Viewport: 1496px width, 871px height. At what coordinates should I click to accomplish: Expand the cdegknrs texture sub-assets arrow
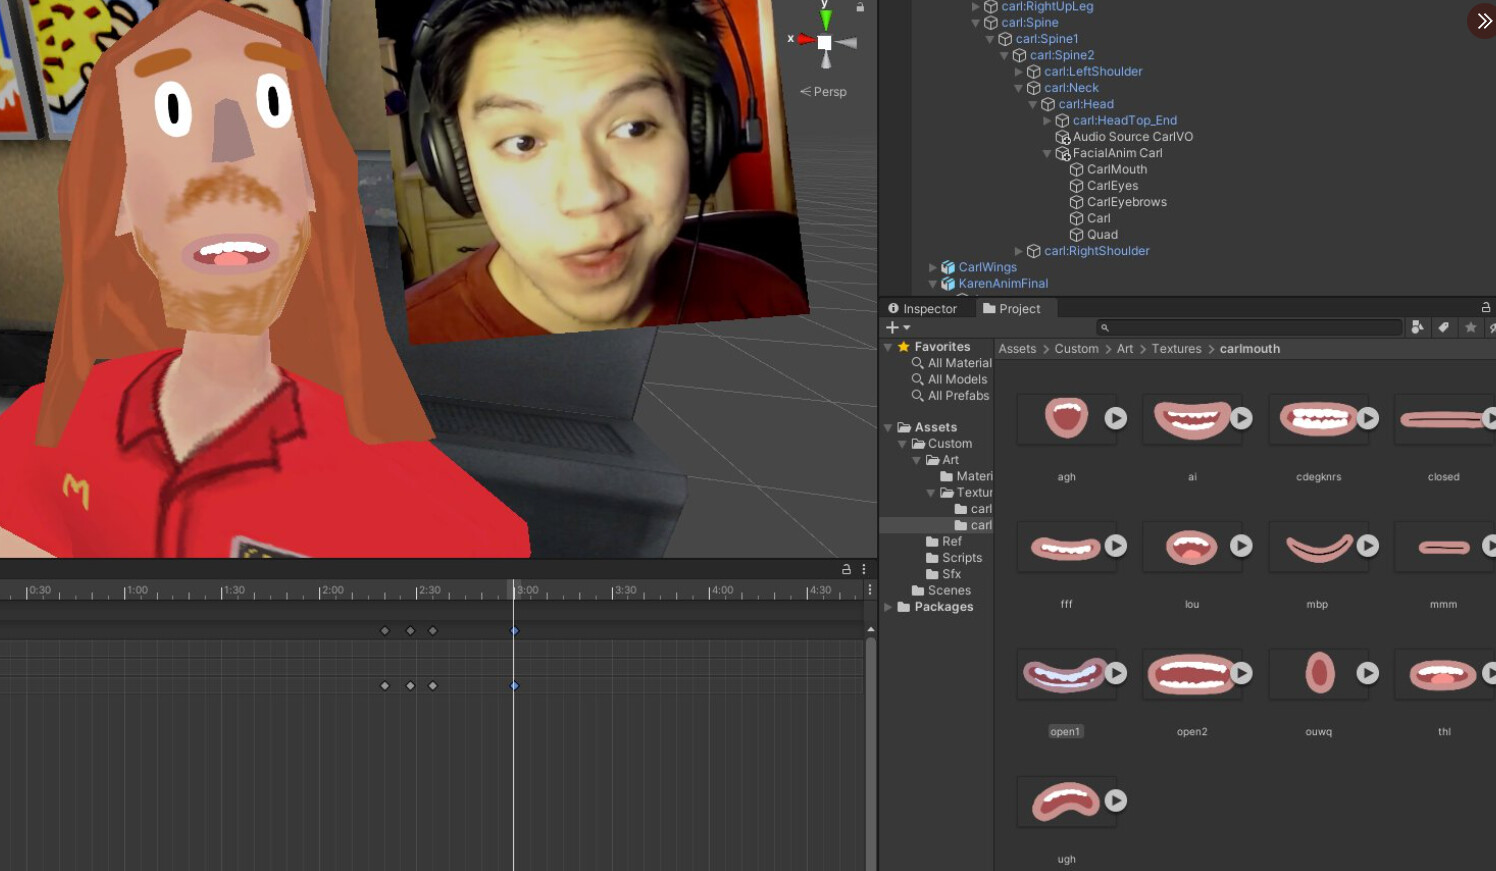1367,419
